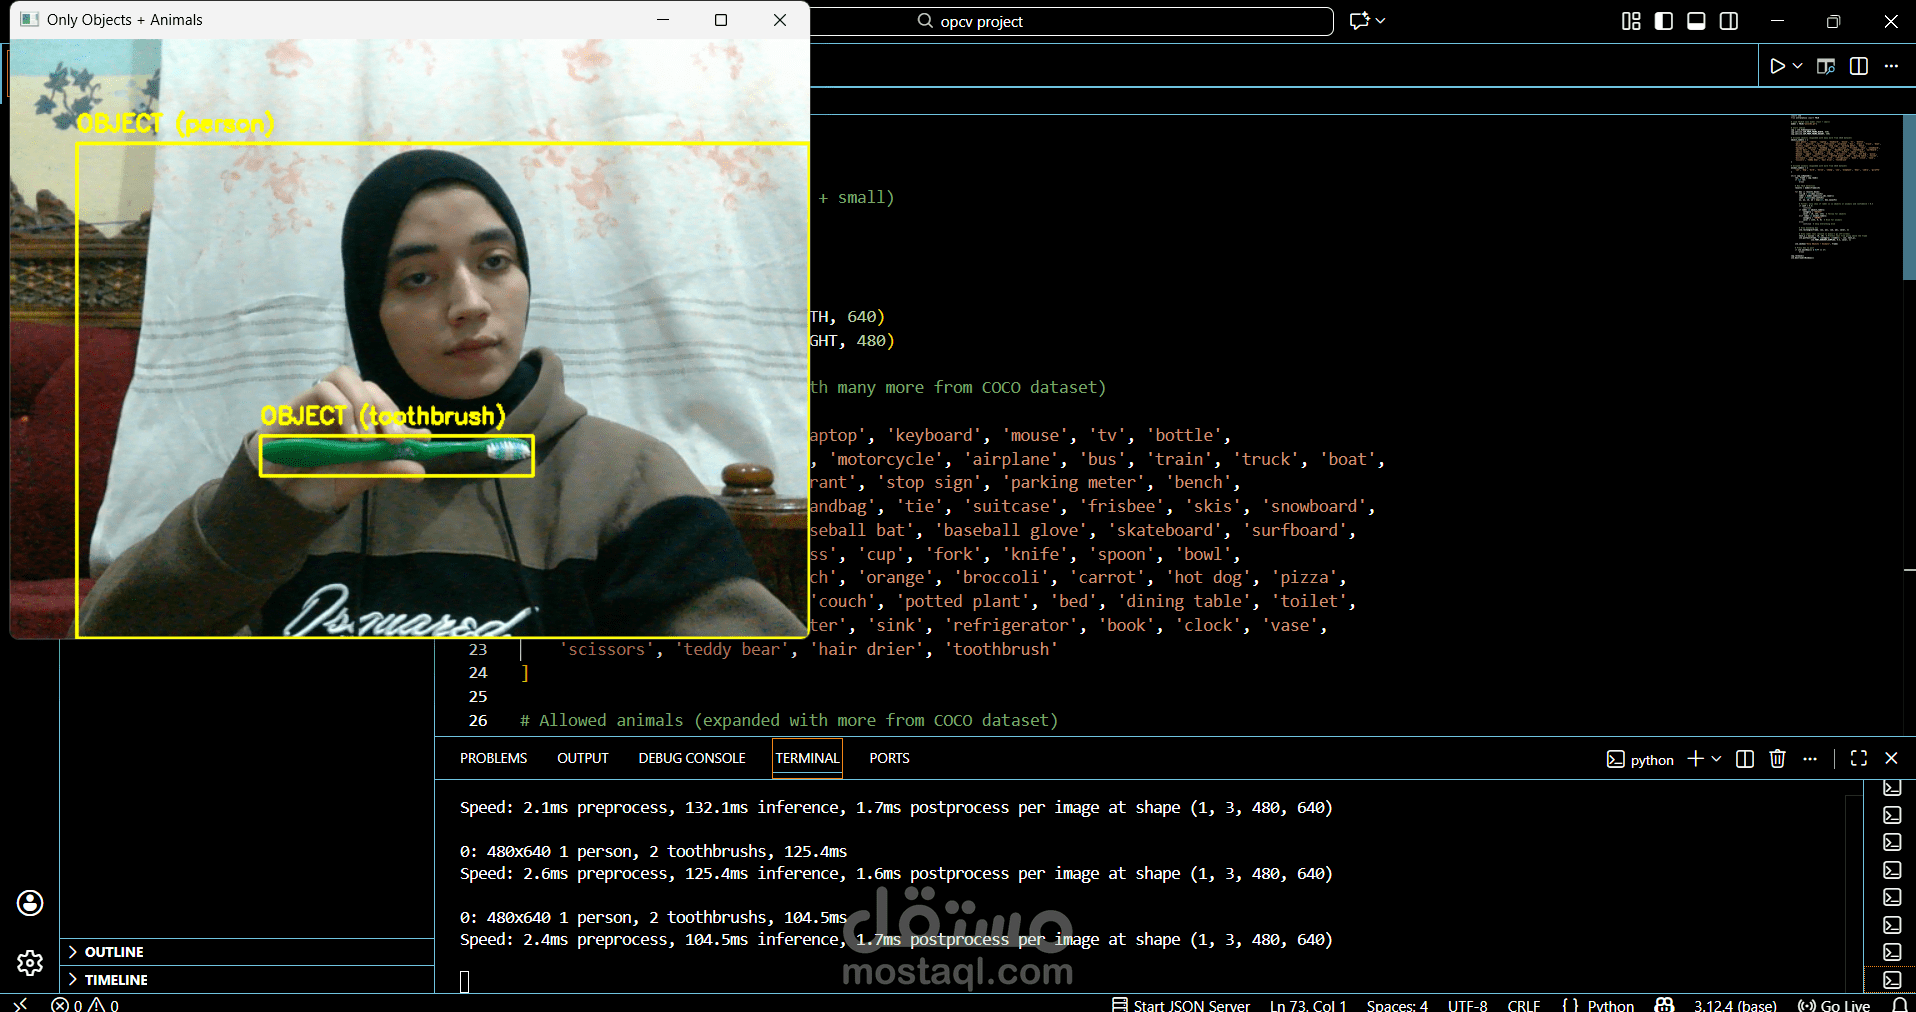Open the run options dropdown beside the play button
Screen dimensions: 1916x1012
1798,66
